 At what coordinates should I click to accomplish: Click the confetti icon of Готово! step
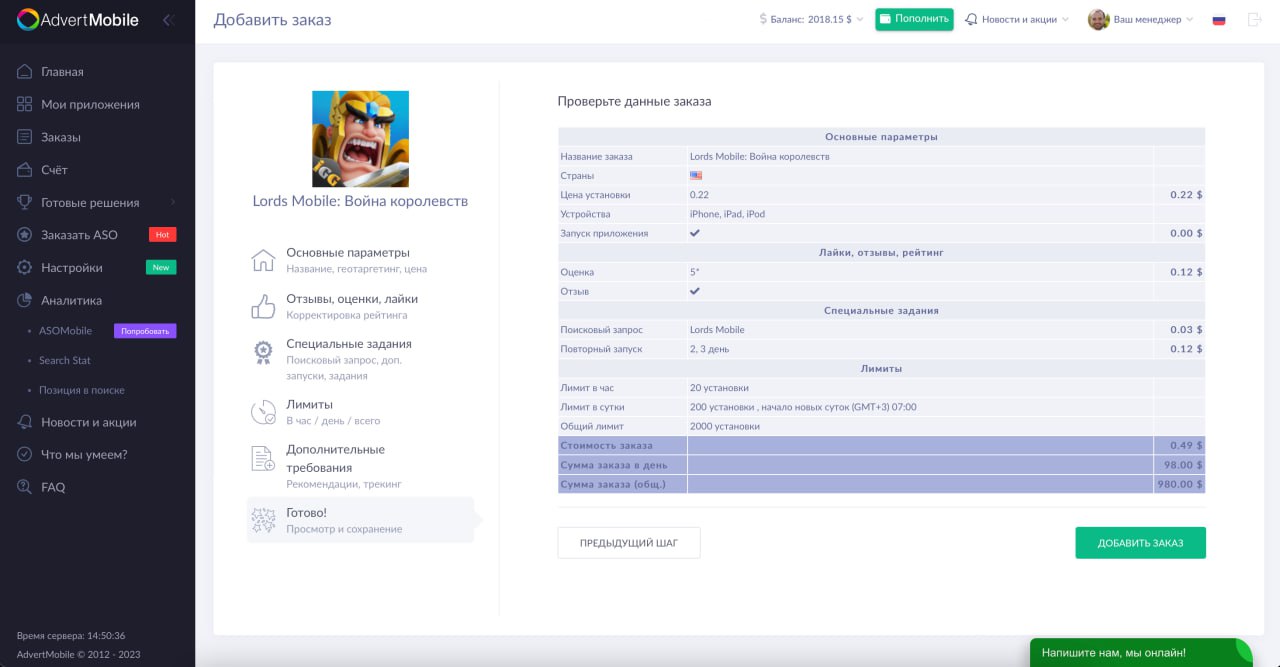pos(263,520)
